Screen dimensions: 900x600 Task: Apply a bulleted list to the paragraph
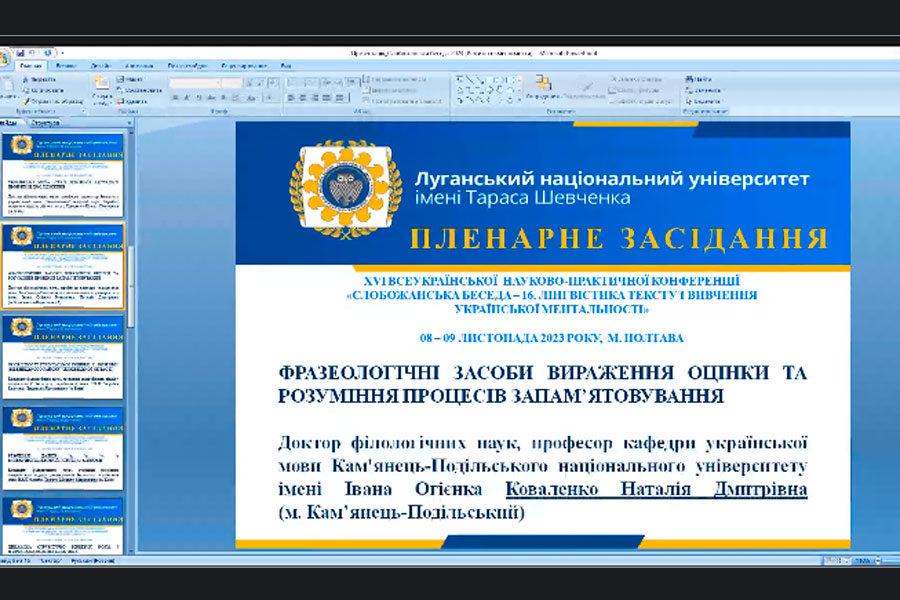294,83
